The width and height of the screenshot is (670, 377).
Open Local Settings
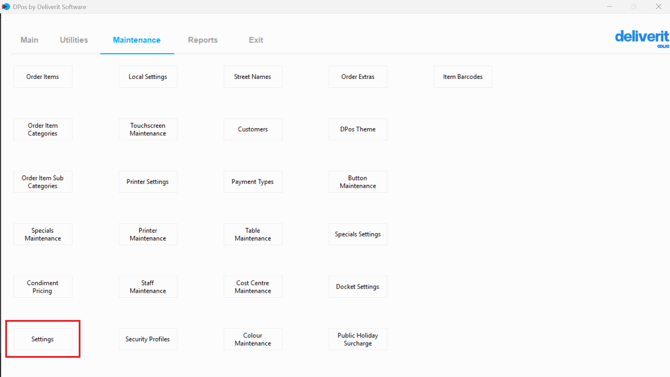148,77
